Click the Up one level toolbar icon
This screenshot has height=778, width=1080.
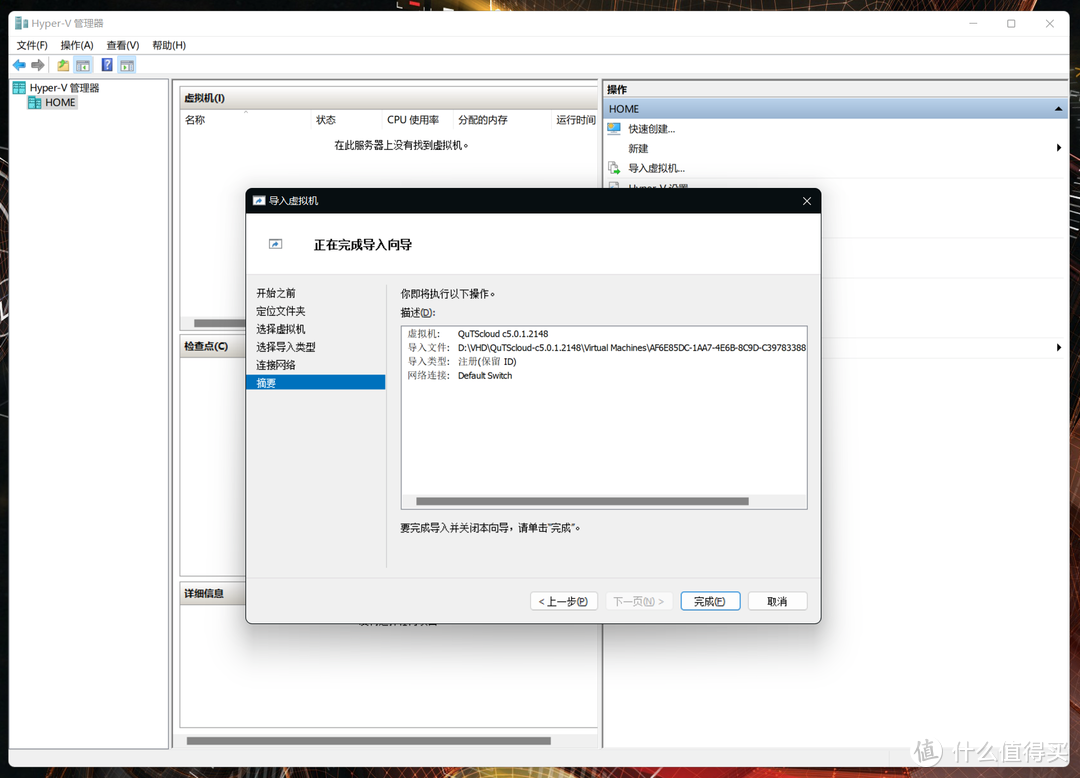[x=63, y=65]
